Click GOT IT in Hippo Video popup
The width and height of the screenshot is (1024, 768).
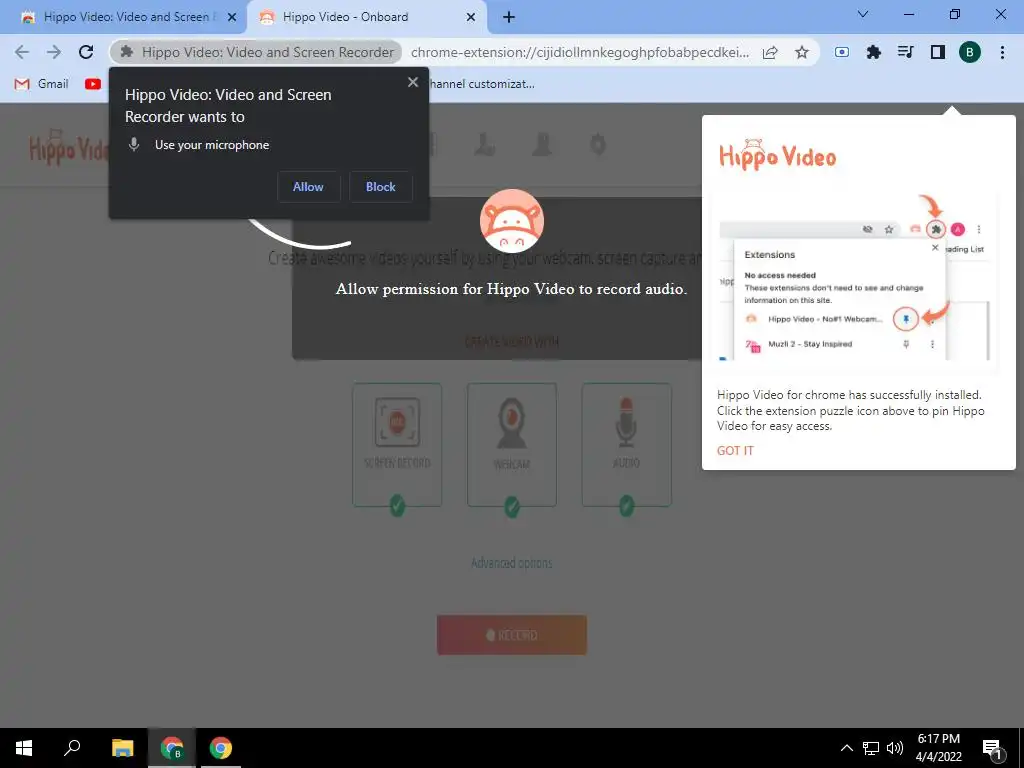735,451
